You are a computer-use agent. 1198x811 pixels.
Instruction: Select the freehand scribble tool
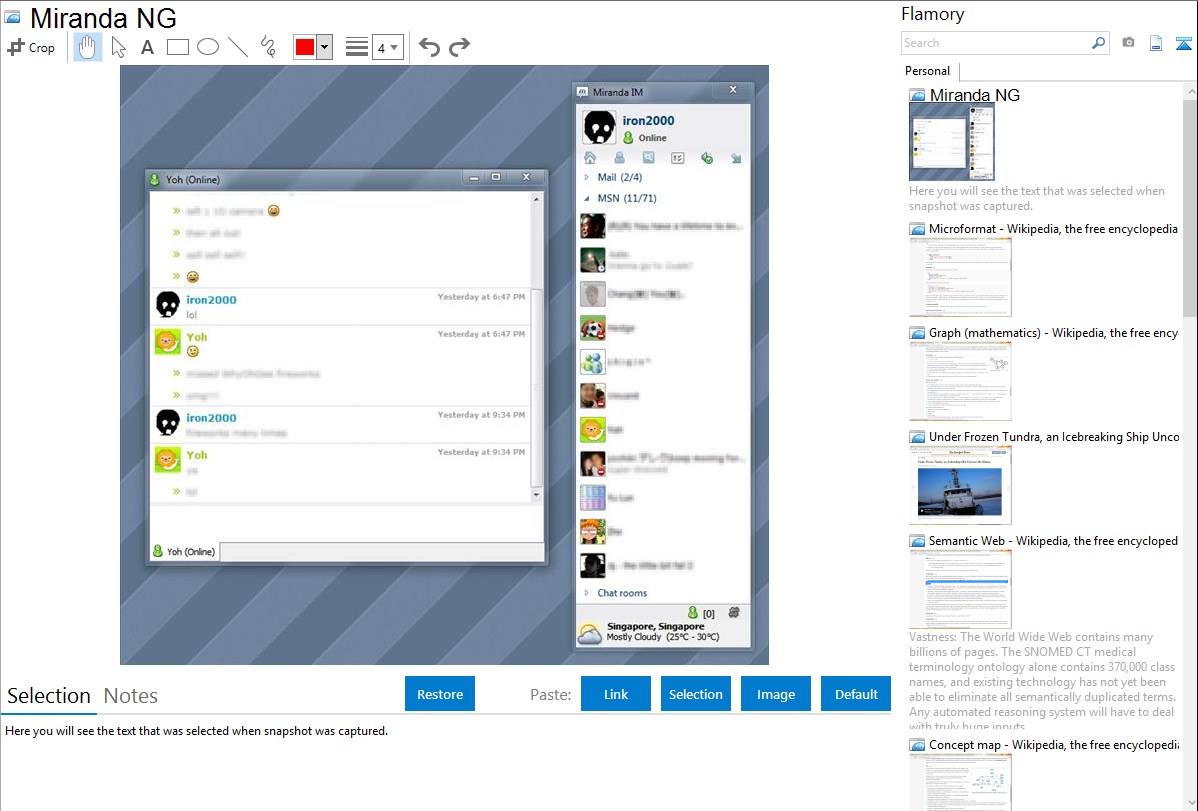(x=268, y=47)
